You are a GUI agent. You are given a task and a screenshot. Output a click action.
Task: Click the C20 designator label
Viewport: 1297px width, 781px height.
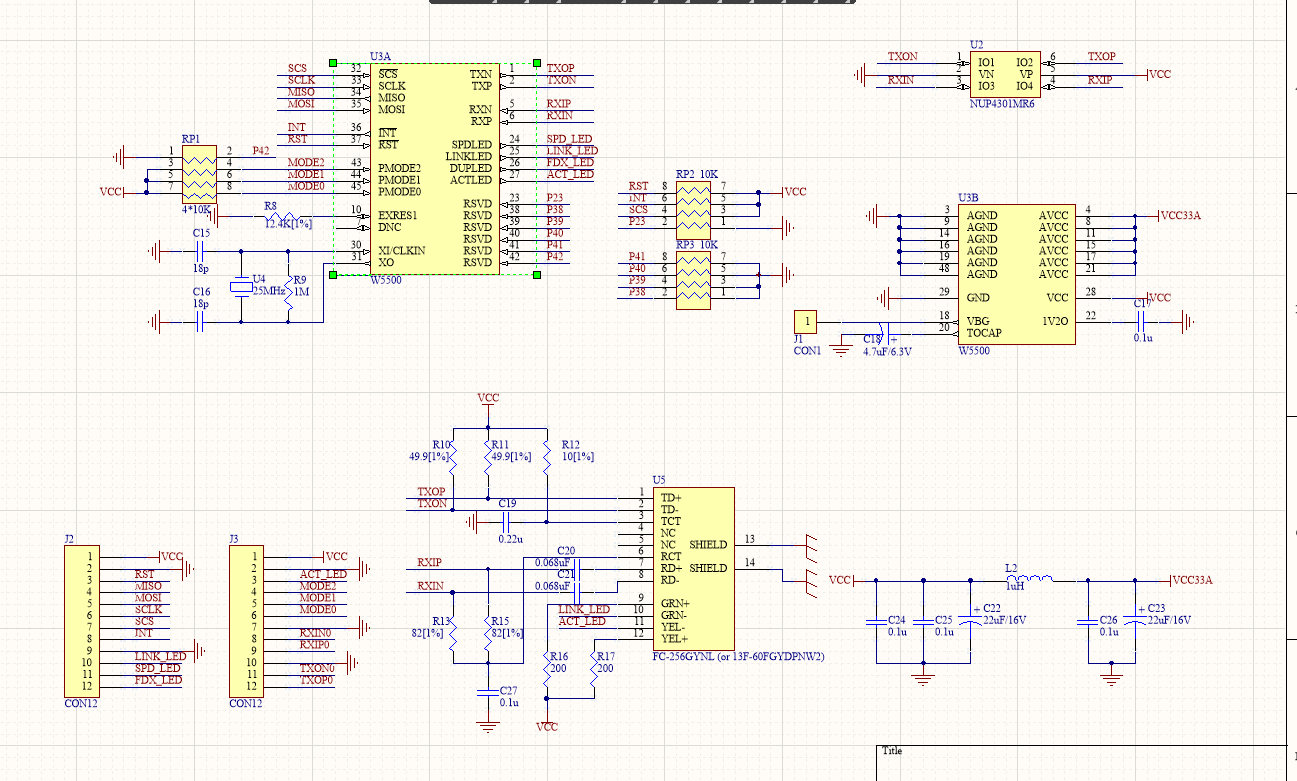pos(567,551)
